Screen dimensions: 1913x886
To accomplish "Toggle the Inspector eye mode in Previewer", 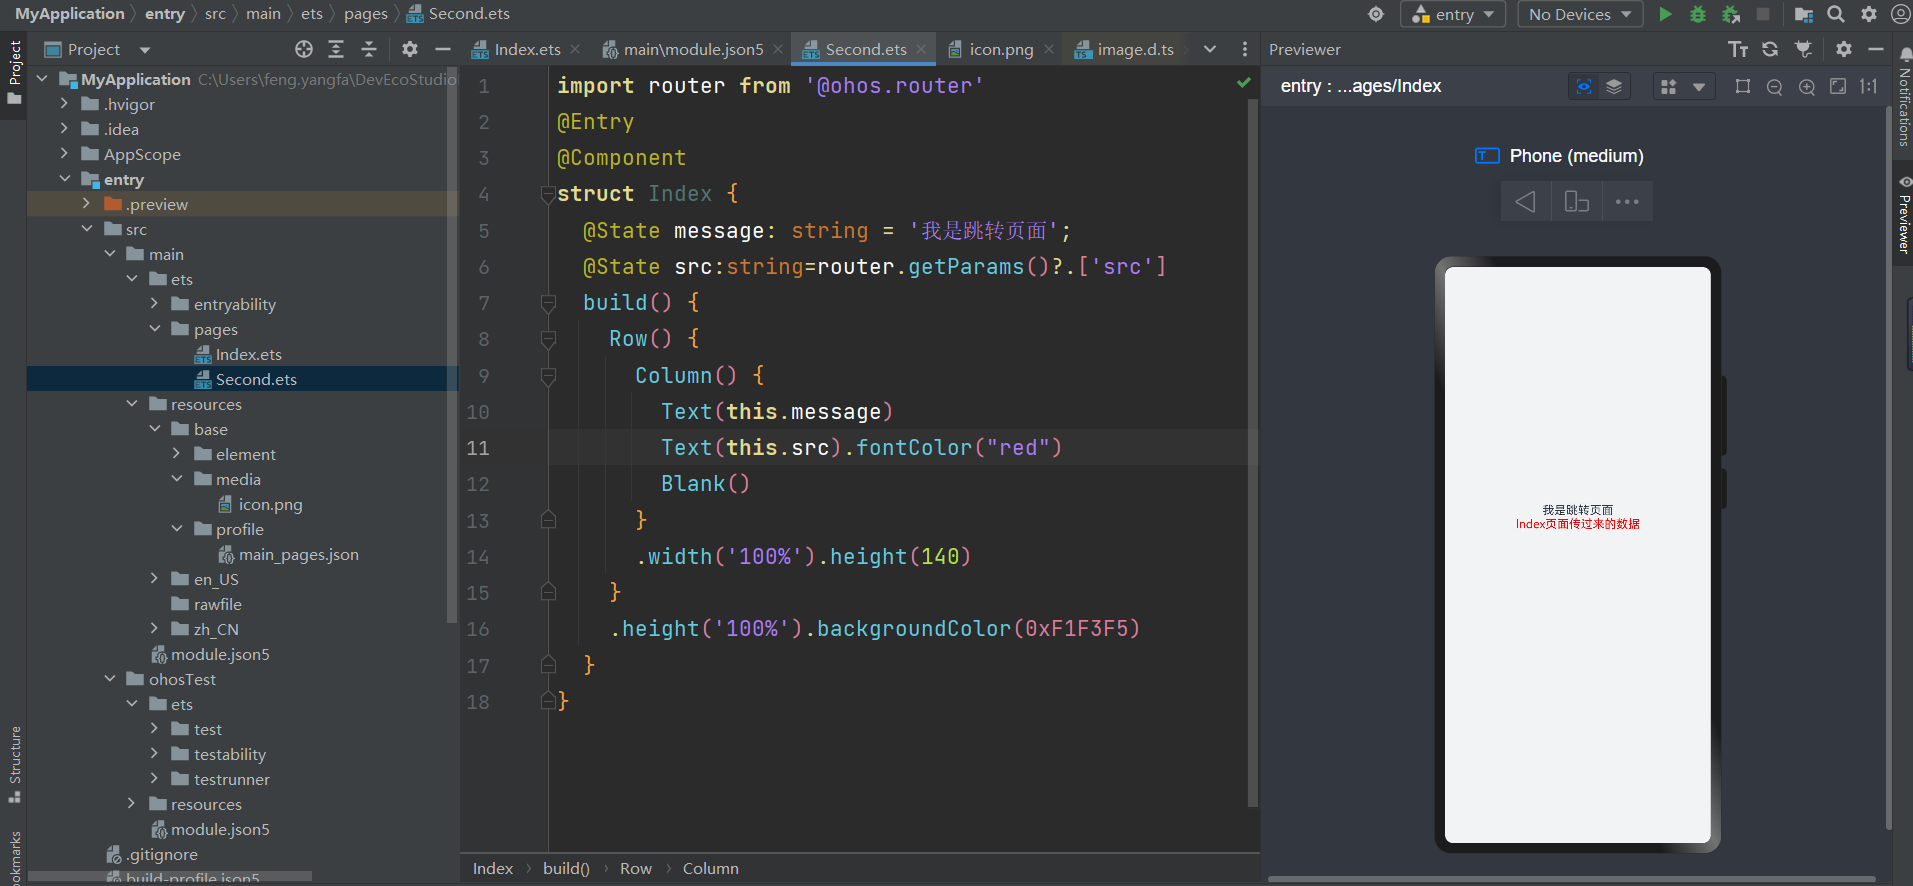I will click(x=1584, y=87).
